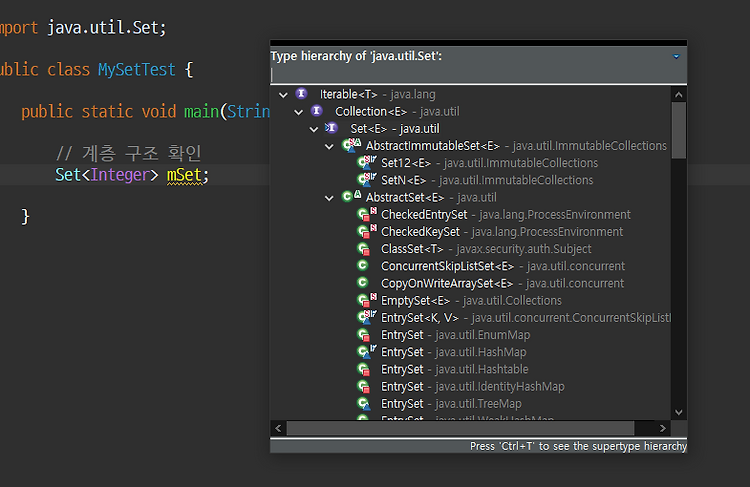Viewport: 750px width, 487px height.
Task: Click the Hashtable EntrySet class icon
Action: click(x=364, y=369)
